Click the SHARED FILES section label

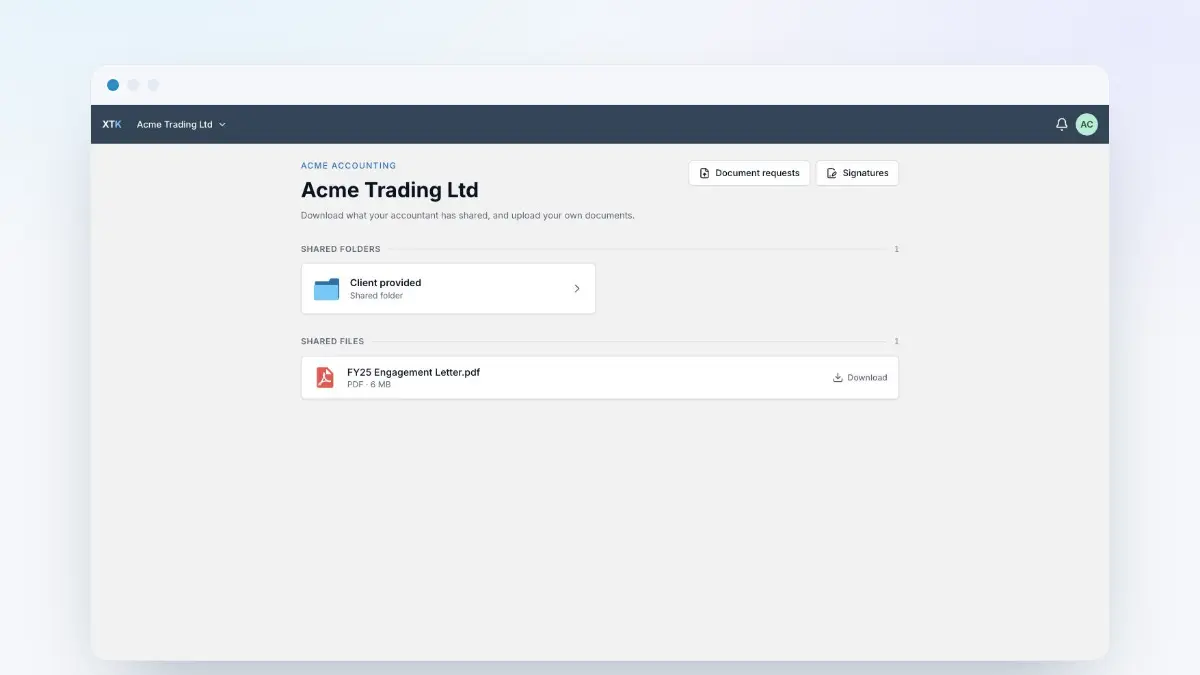[333, 341]
